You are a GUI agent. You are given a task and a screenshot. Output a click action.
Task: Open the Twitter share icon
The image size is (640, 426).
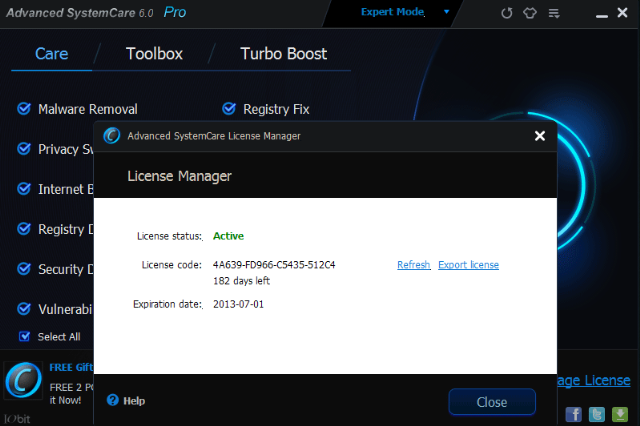597,415
